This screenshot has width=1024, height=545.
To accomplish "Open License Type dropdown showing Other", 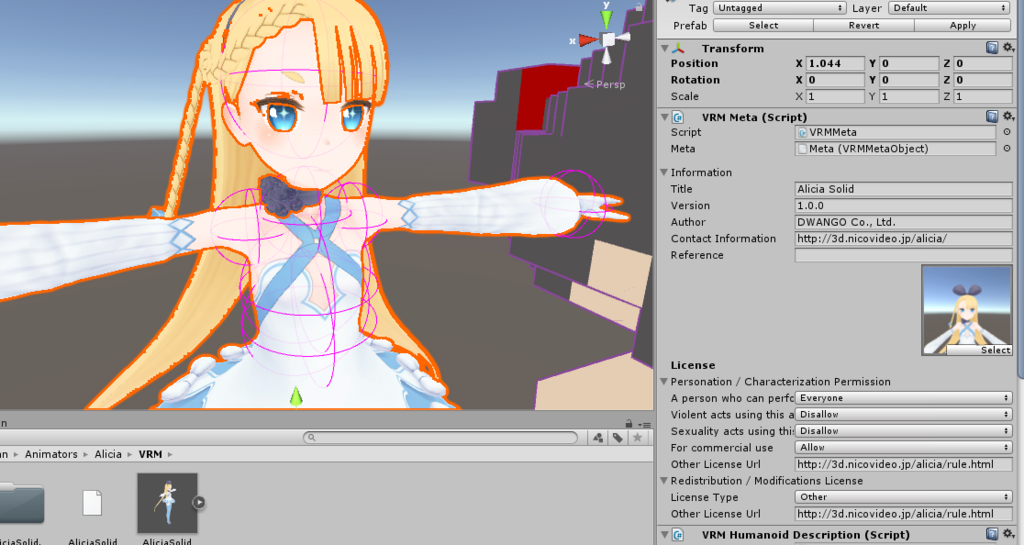I will [903, 497].
